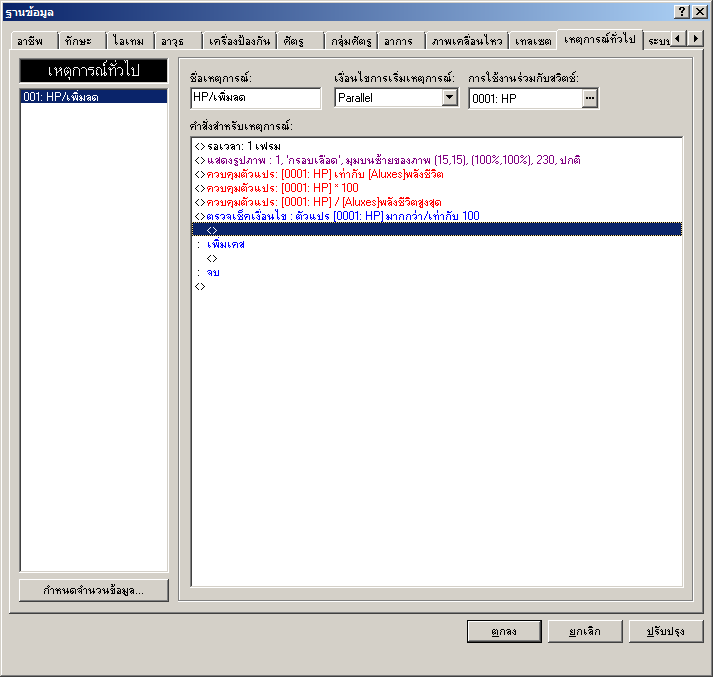Open the อาการ tab
The image size is (713, 677).
pos(401,41)
